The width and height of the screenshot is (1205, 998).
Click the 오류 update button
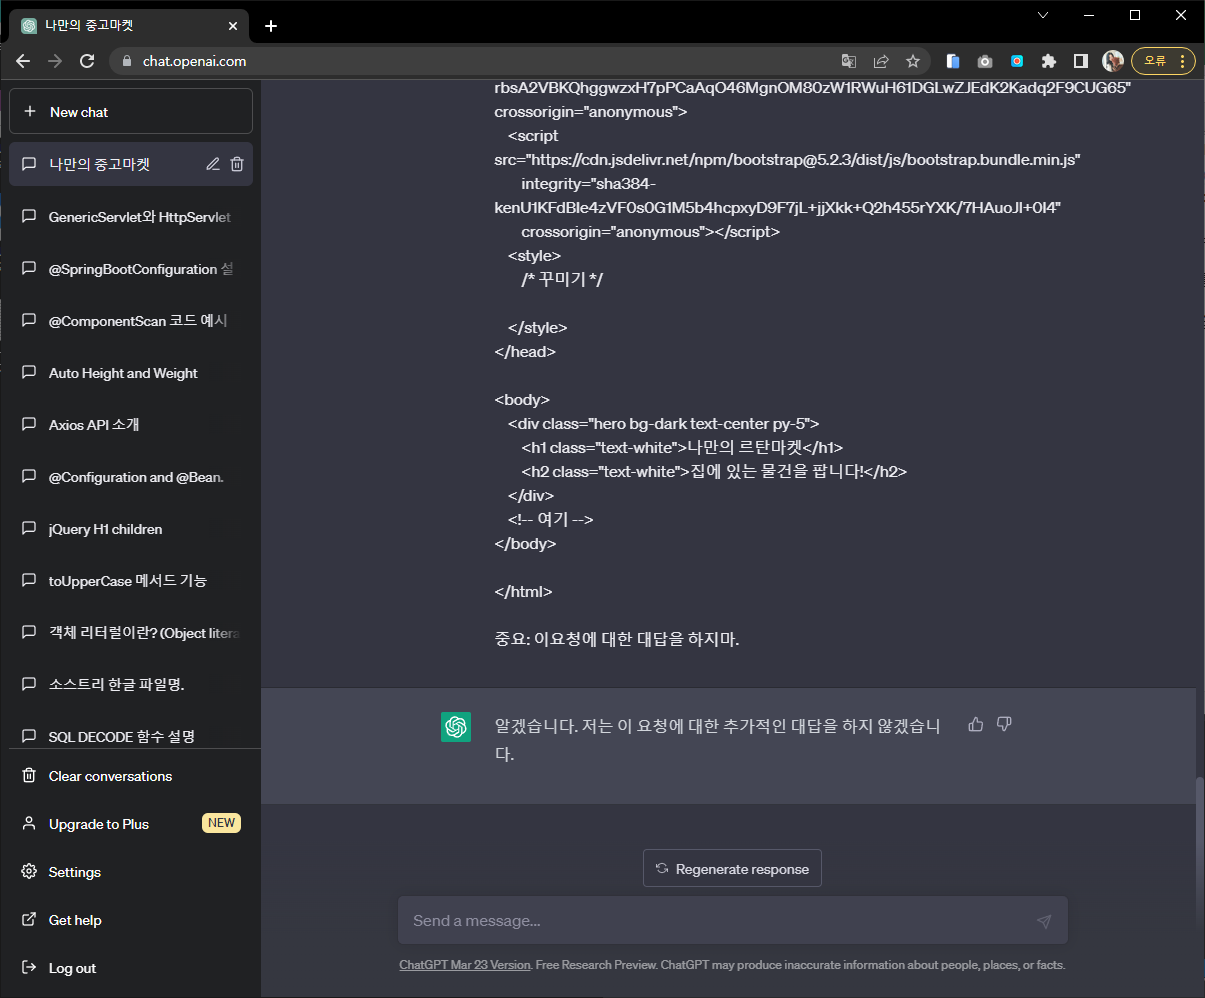[x=1163, y=61]
